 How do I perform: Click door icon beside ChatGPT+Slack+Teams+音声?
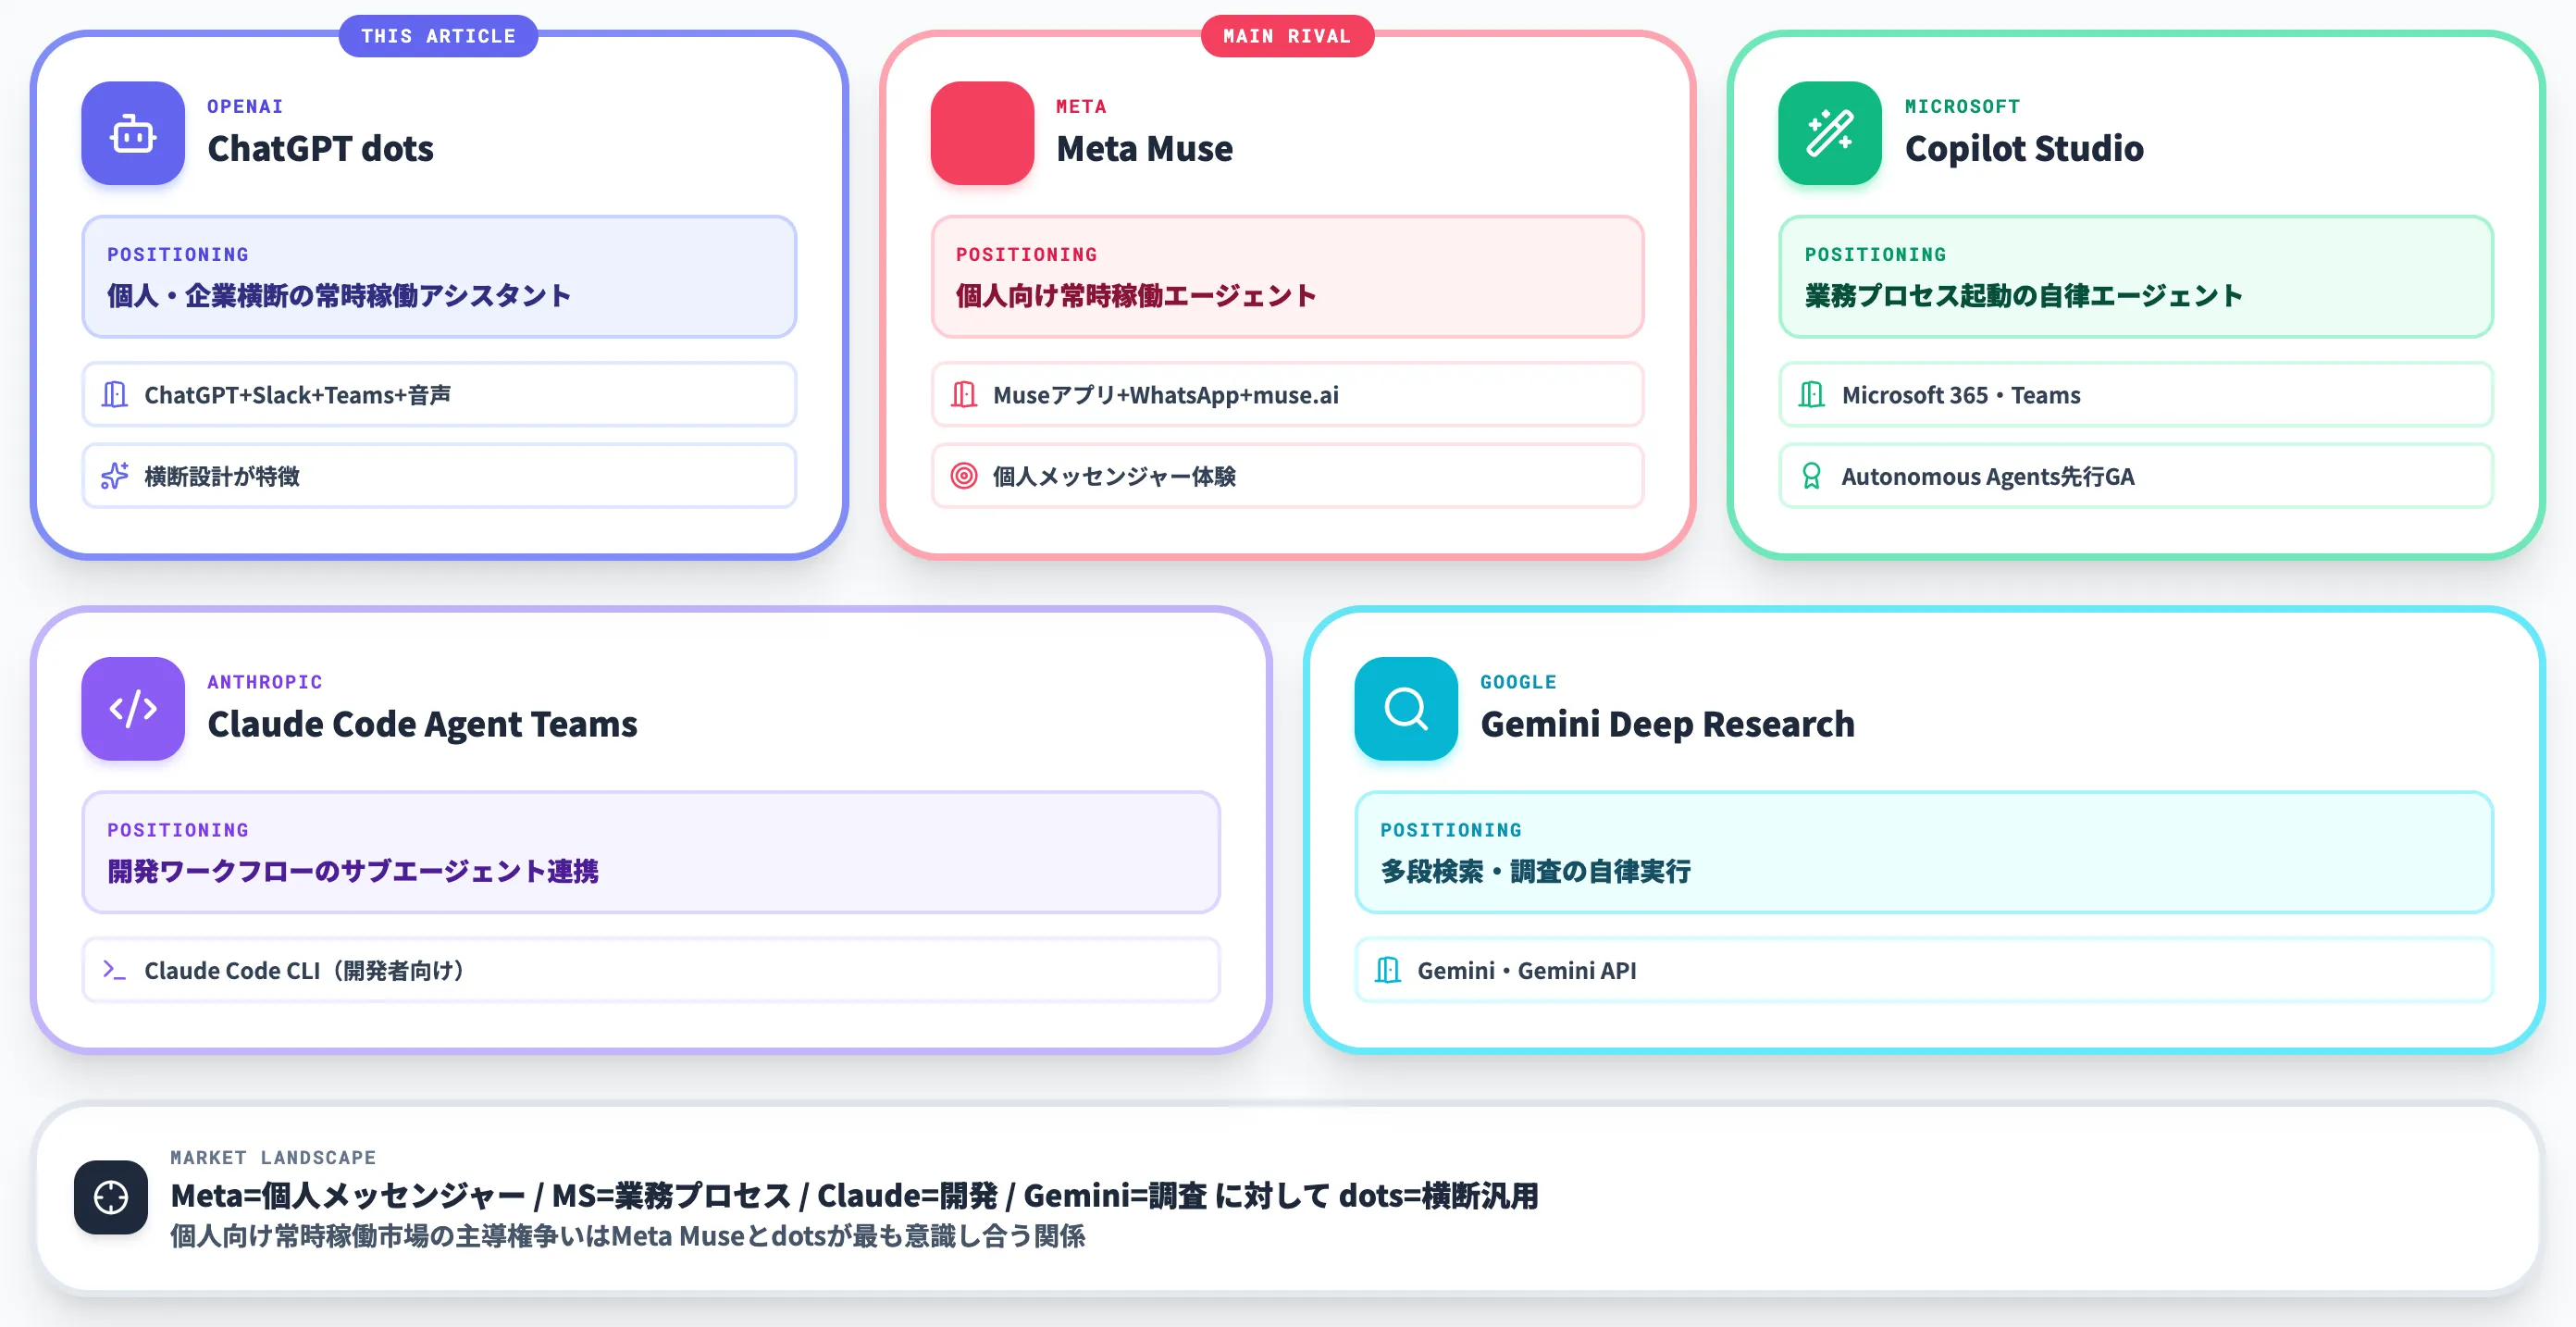tap(115, 394)
